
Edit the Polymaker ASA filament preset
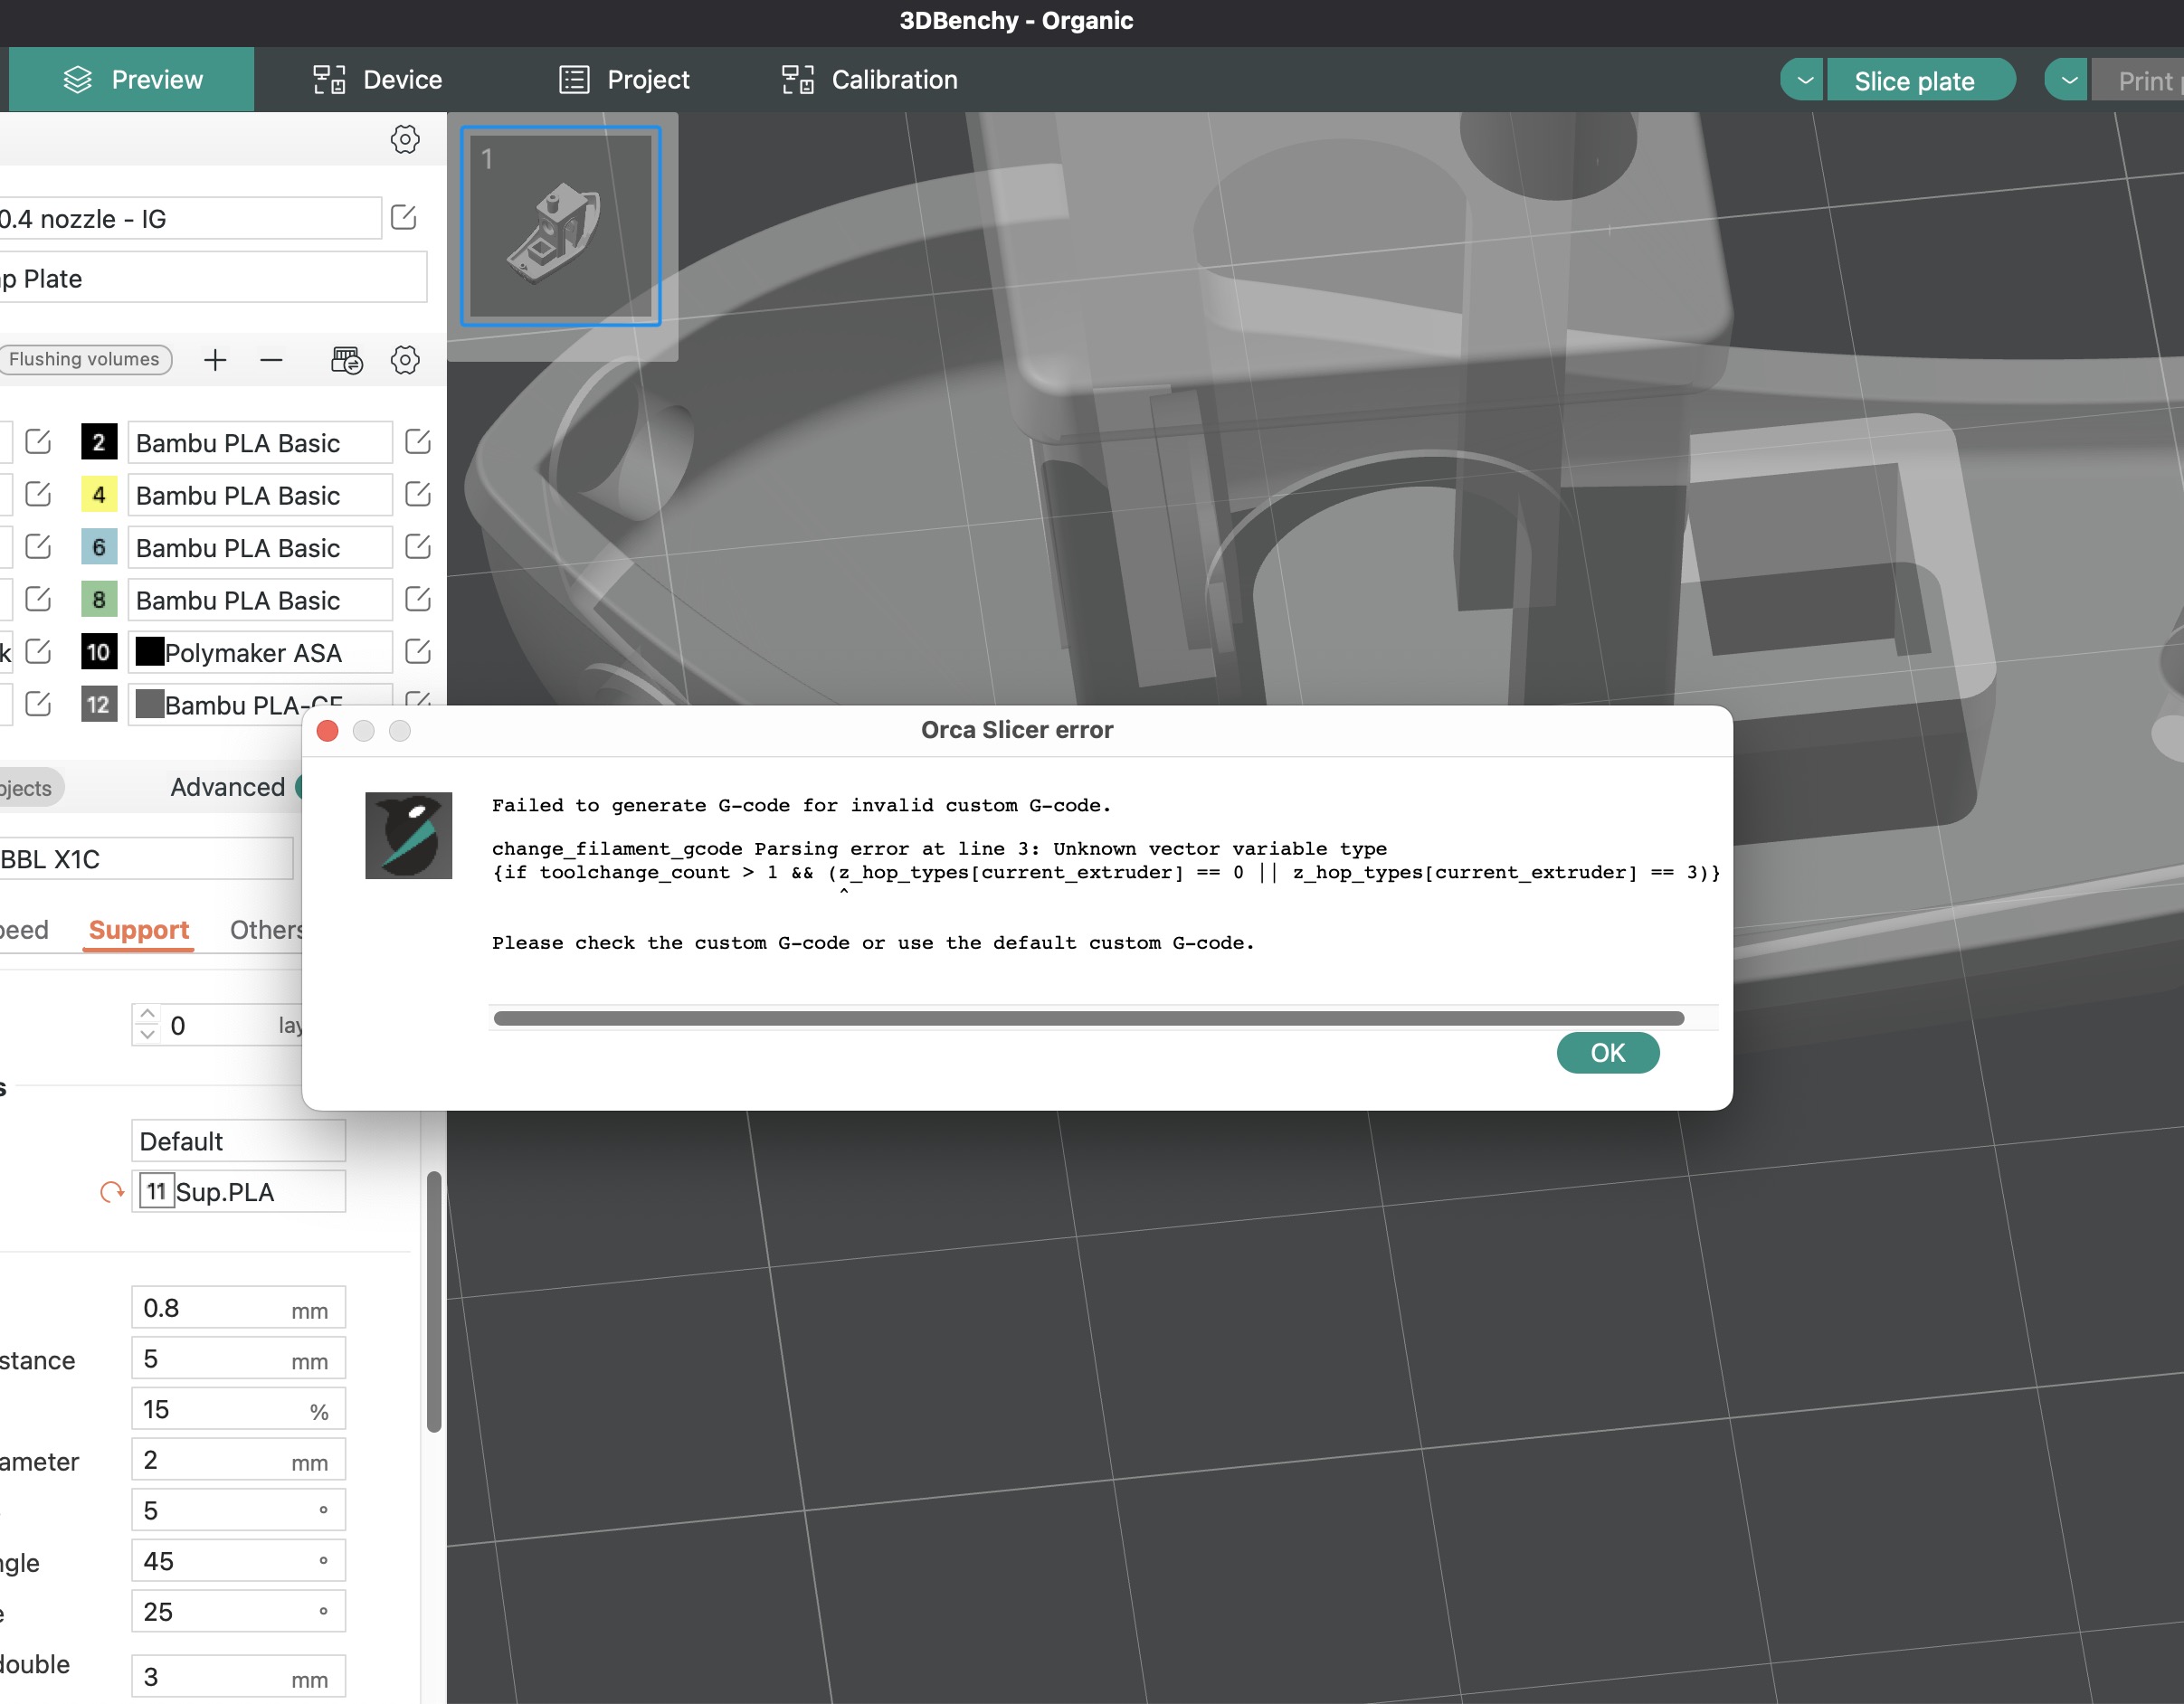pos(417,651)
